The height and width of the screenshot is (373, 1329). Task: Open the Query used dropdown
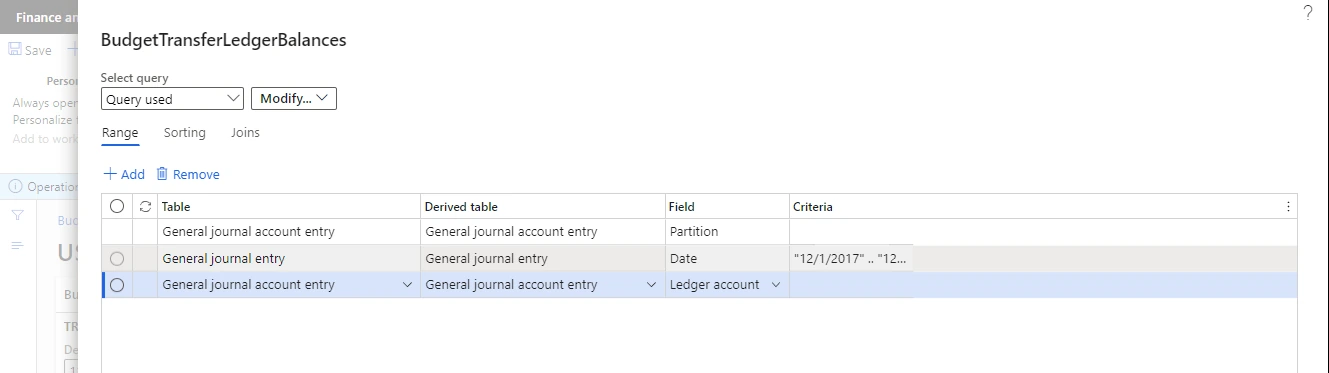coord(172,99)
